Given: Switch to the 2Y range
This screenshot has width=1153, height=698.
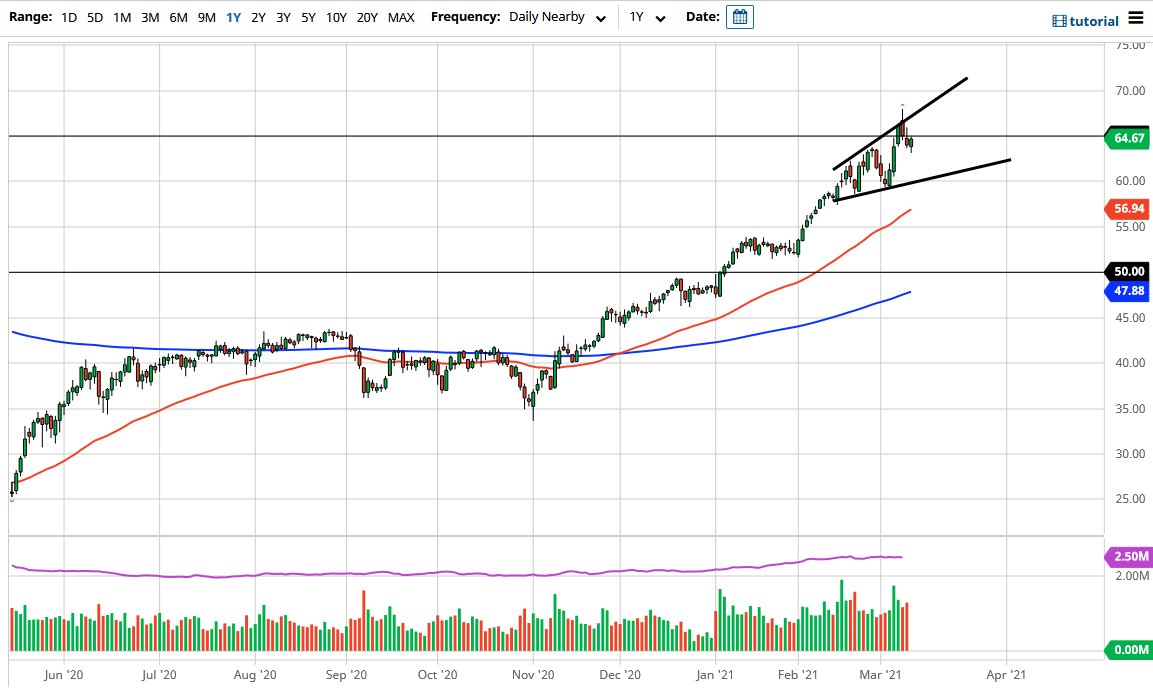Looking at the screenshot, I should pos(258,17).
